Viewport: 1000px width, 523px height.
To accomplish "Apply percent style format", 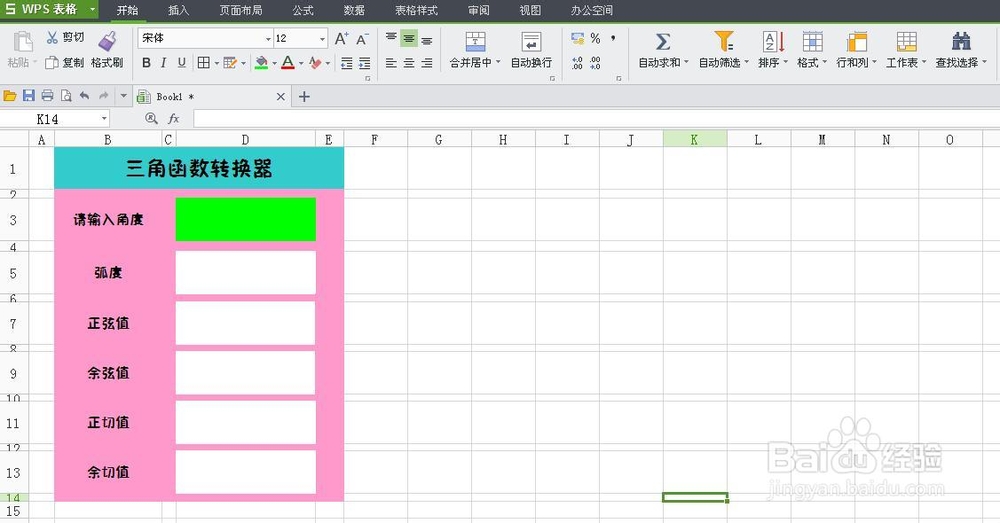I will pyautogui.click(x=595, y=38).
